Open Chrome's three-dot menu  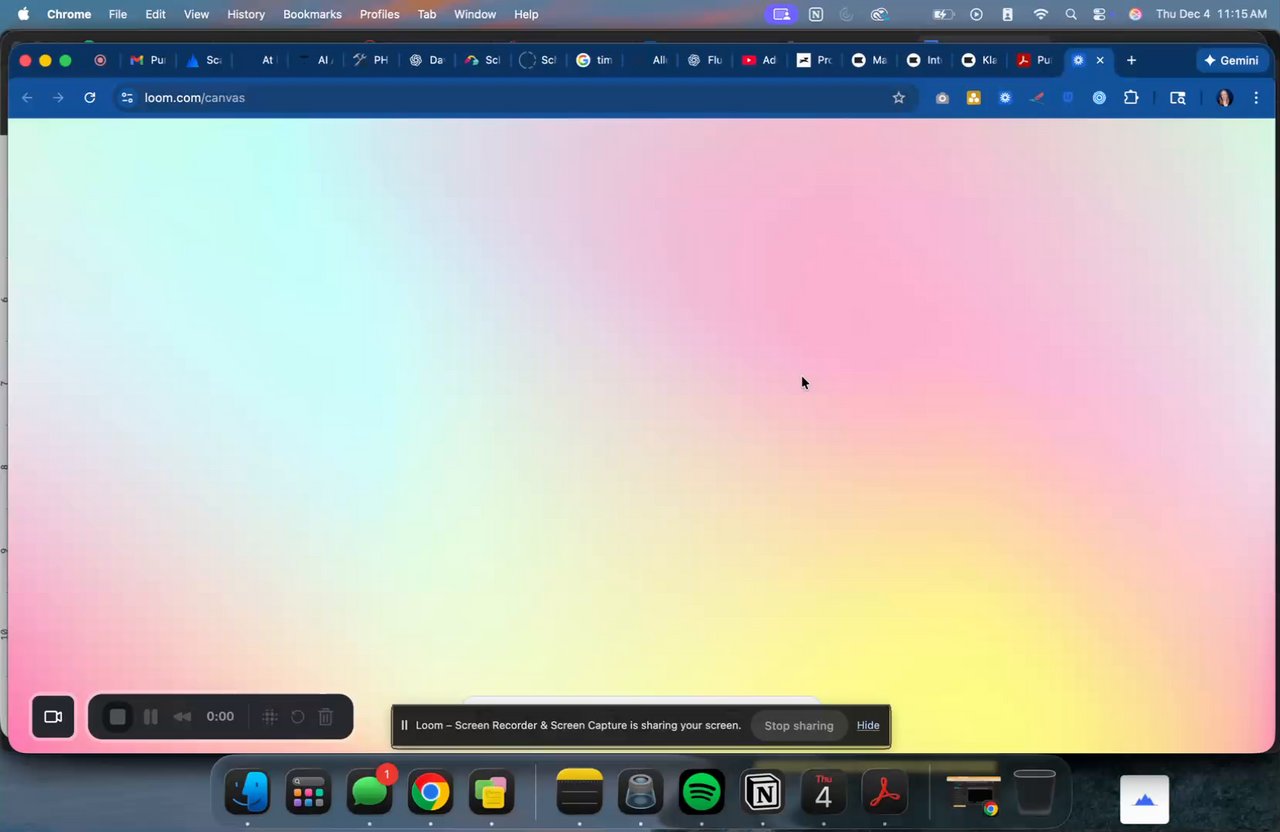click(1256, 98)
